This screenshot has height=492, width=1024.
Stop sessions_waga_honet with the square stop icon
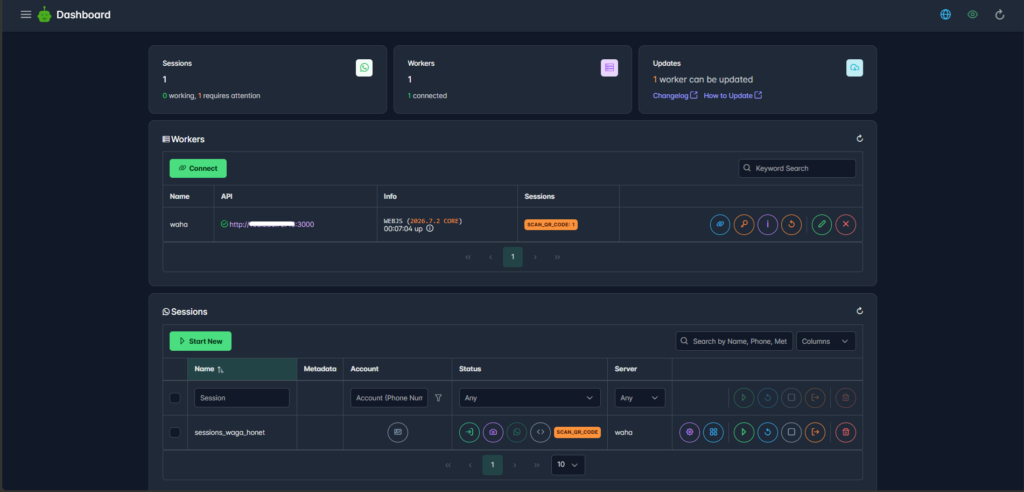coord(791,432)
